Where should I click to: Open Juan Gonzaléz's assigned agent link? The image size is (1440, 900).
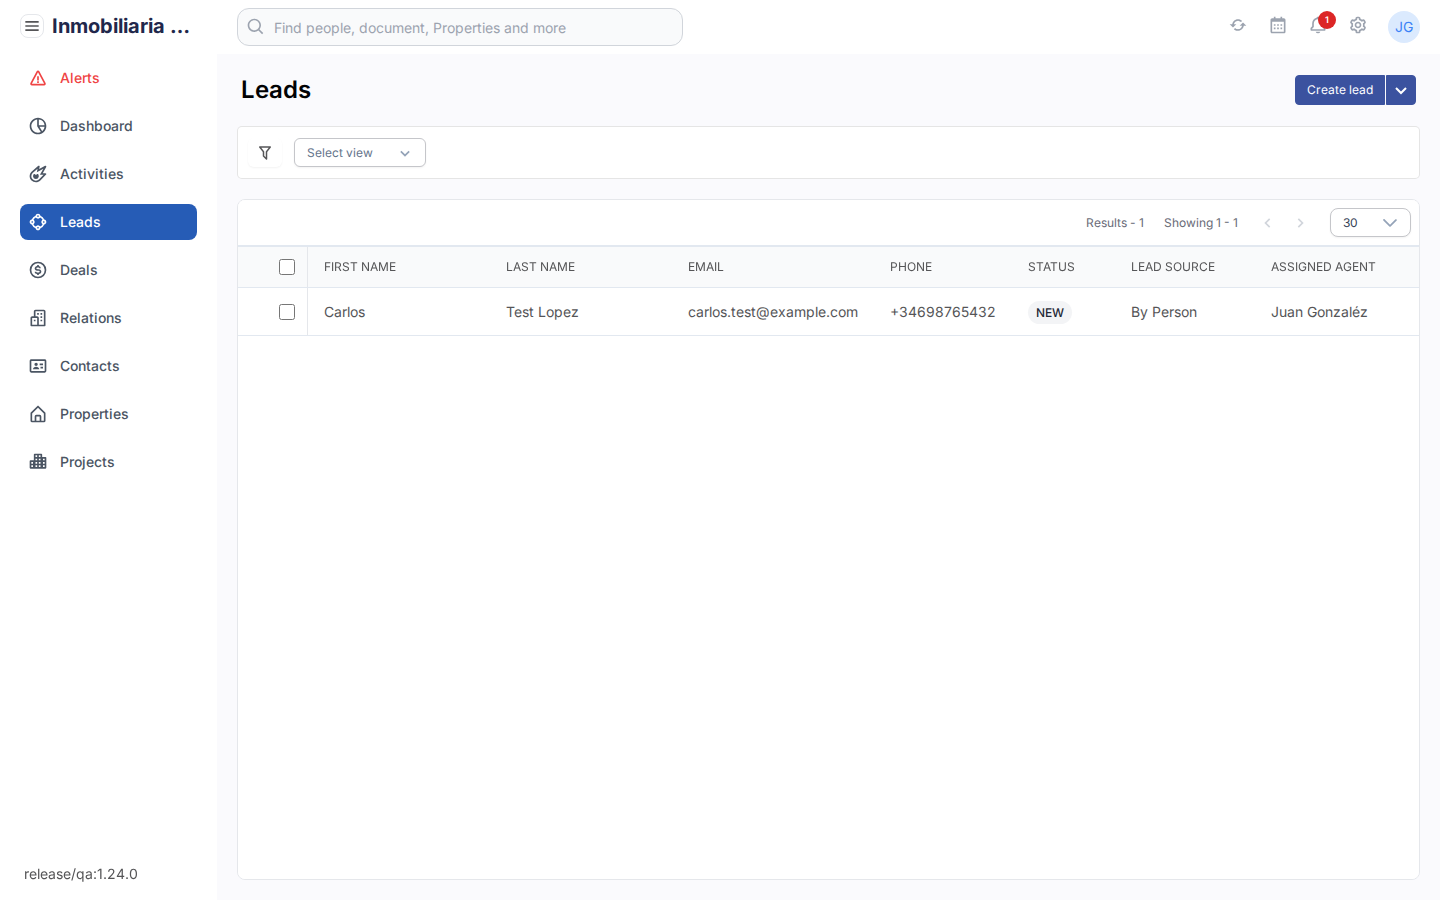pyautogui.click(x=1319, y=312)
